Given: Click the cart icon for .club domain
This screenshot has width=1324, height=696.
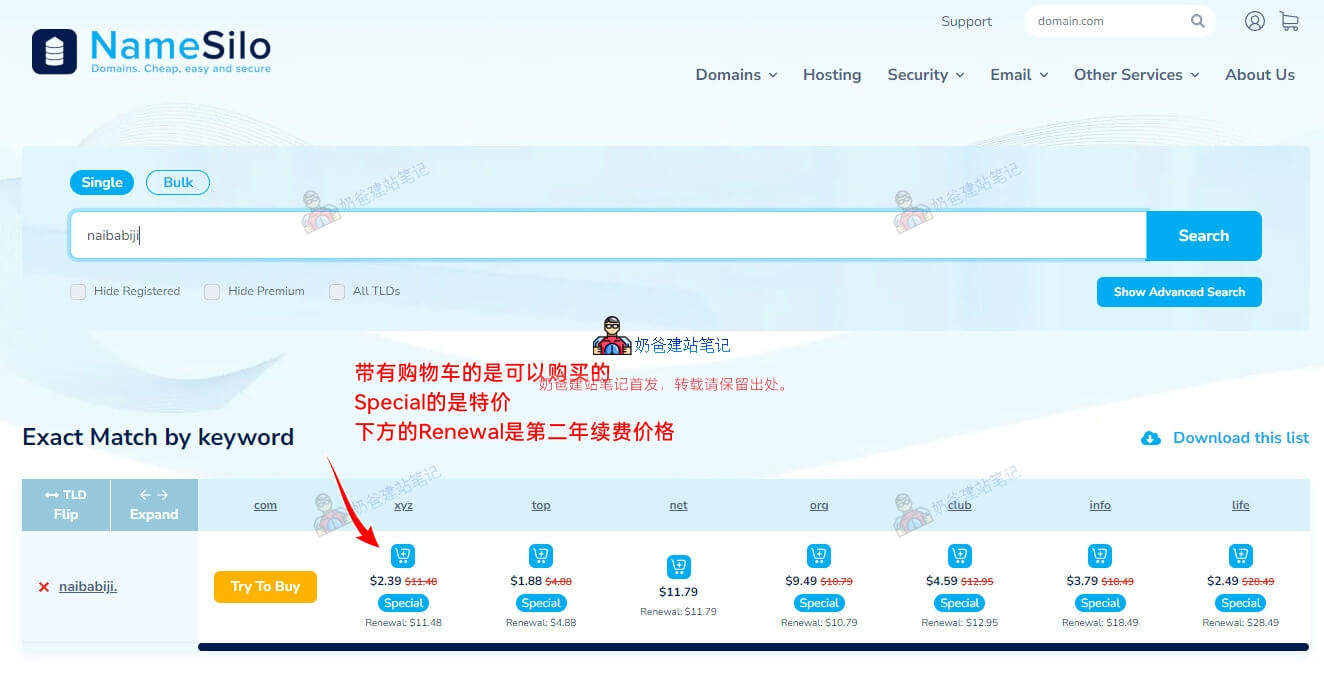Looking at the screenshot, I should [x=959, y=556].
